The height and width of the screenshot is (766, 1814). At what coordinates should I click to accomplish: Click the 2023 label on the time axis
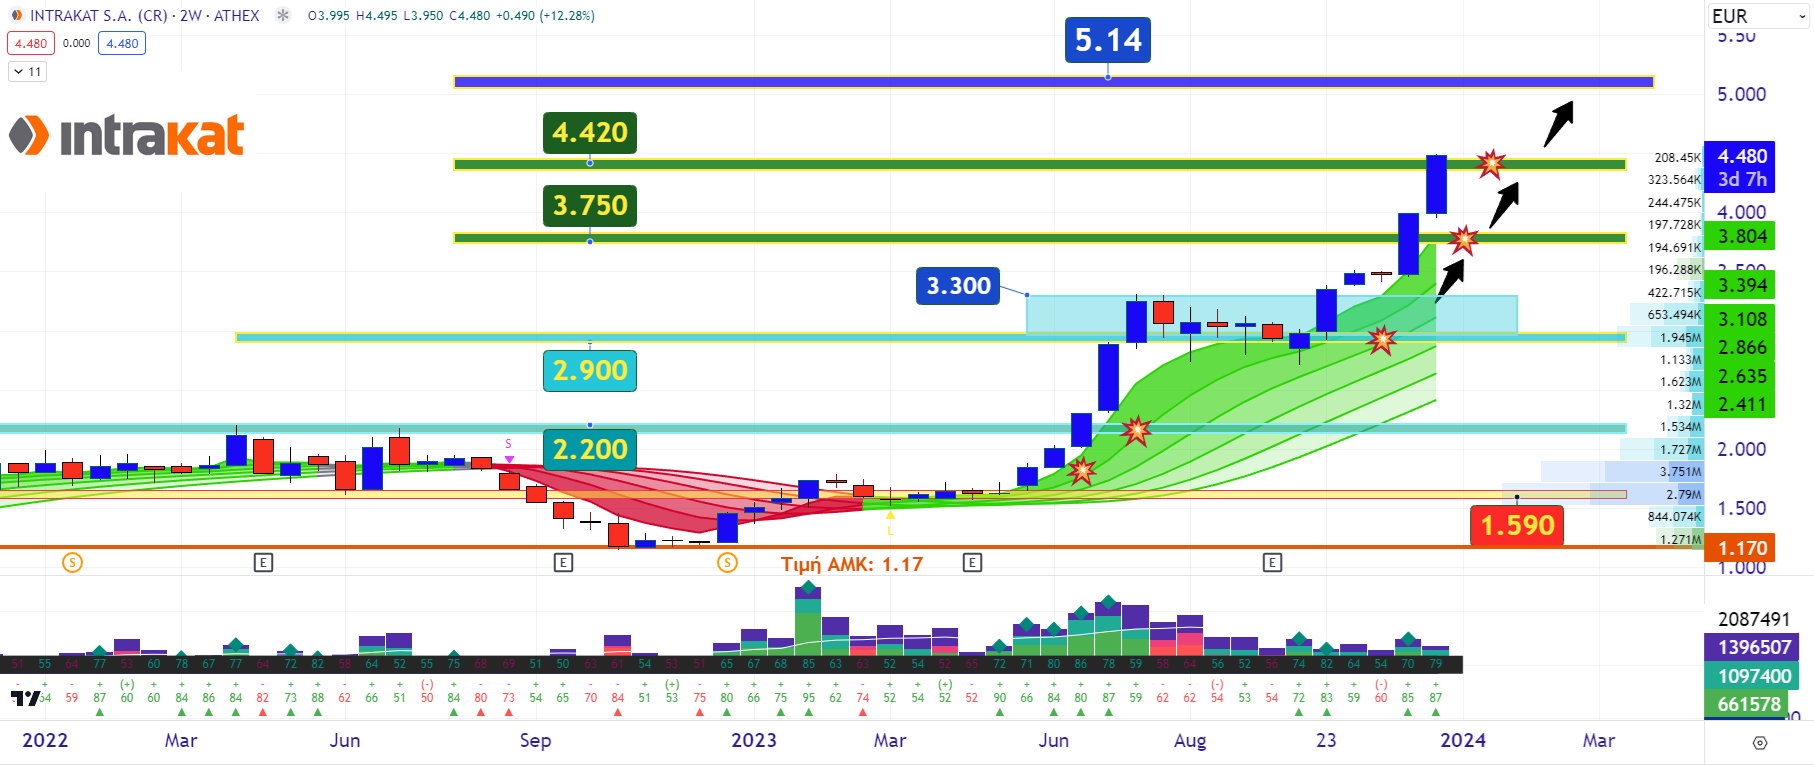[x=753, y=741]
